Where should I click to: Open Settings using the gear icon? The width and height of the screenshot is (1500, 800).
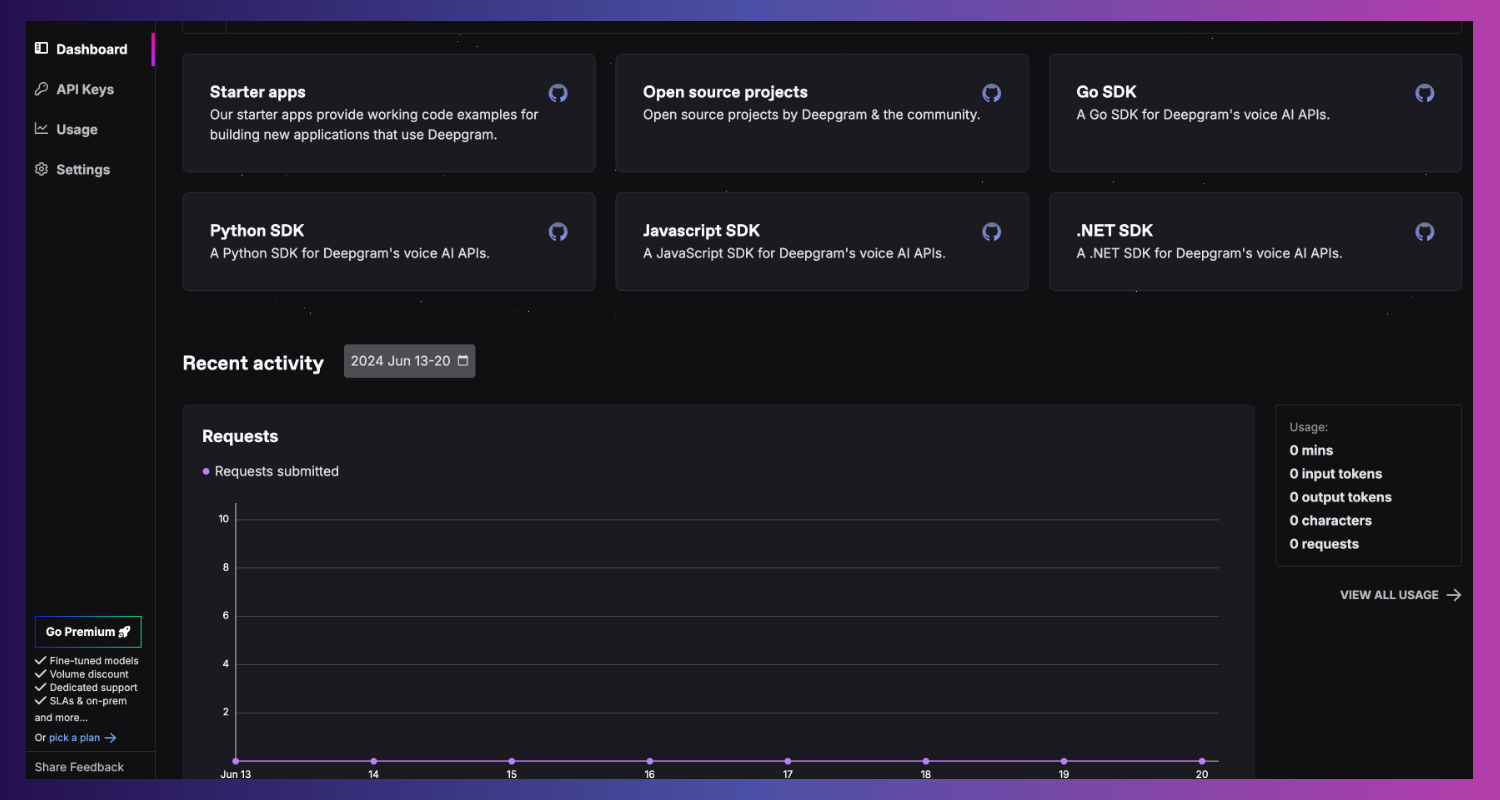tap(41, 168)
